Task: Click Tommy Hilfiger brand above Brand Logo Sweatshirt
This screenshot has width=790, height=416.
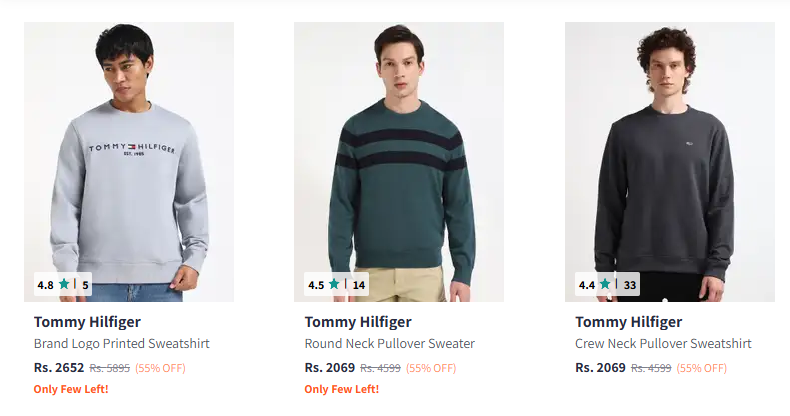Action: pyautogui.click(x=87, y=322)
